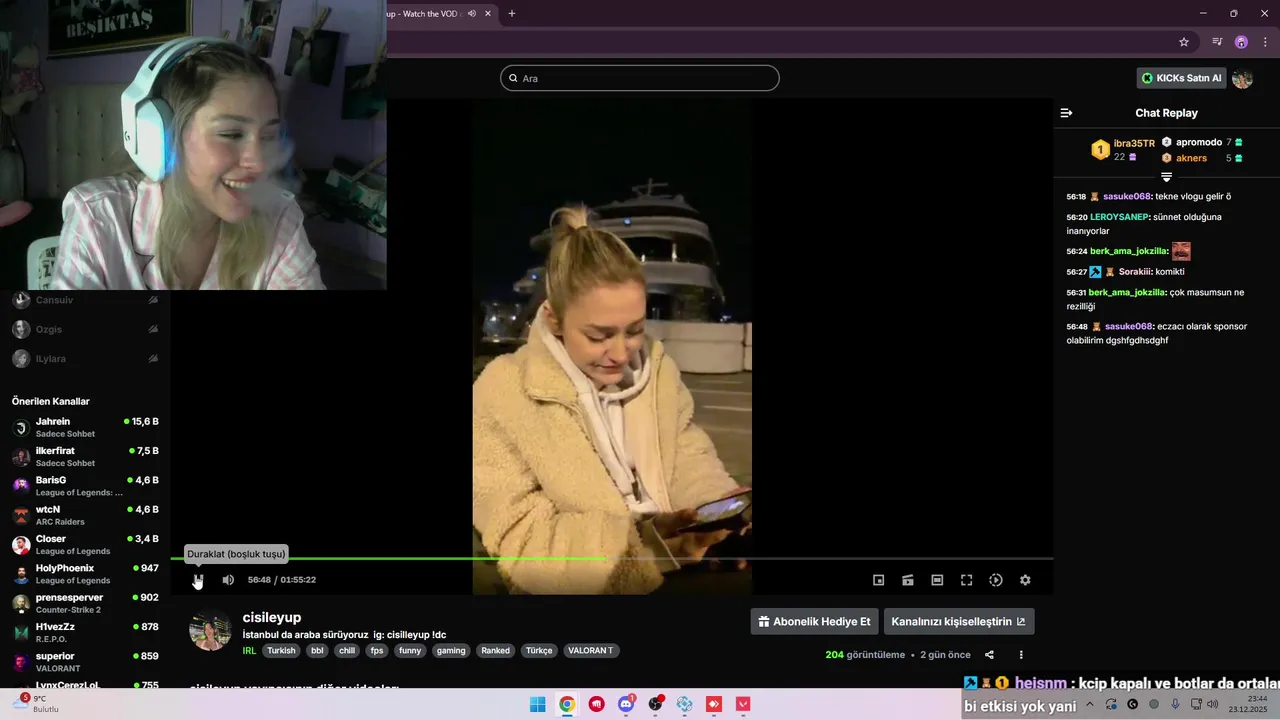1280x720 pixels.
Task: Click LEROYSANEP username in chat
Action: [1119, 217]
